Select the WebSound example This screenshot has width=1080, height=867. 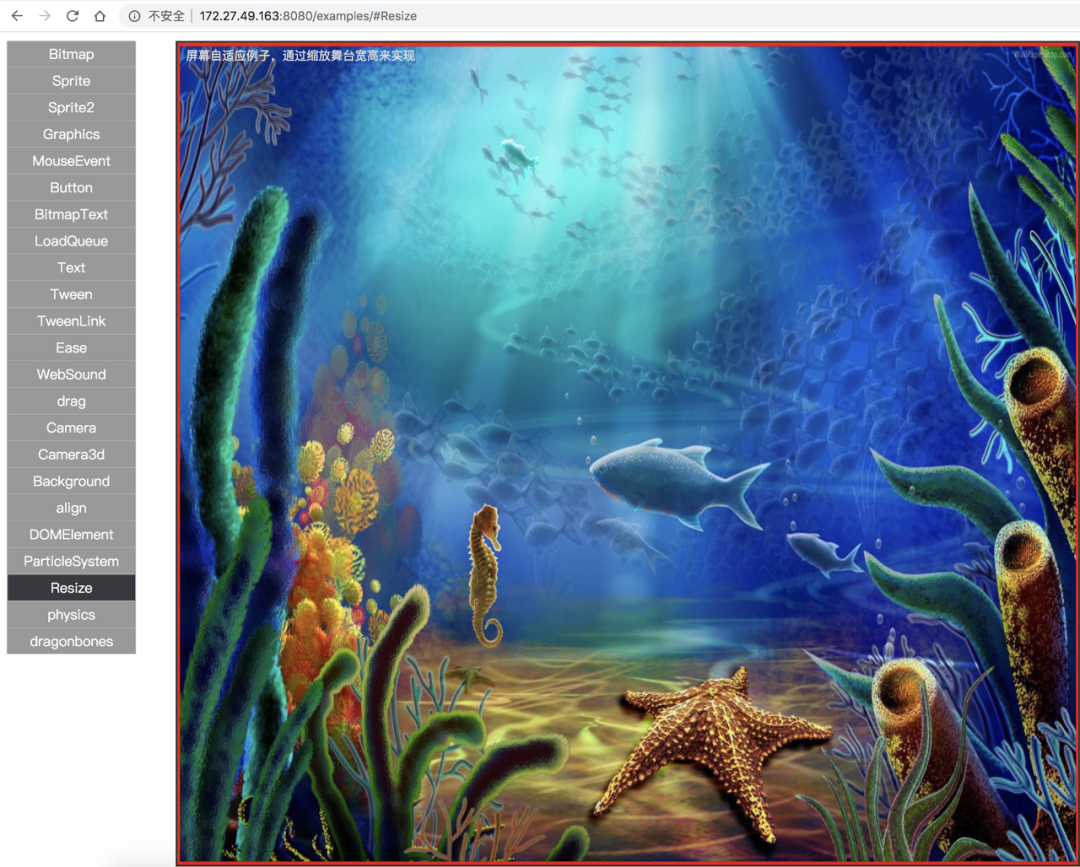pos(71,375)
